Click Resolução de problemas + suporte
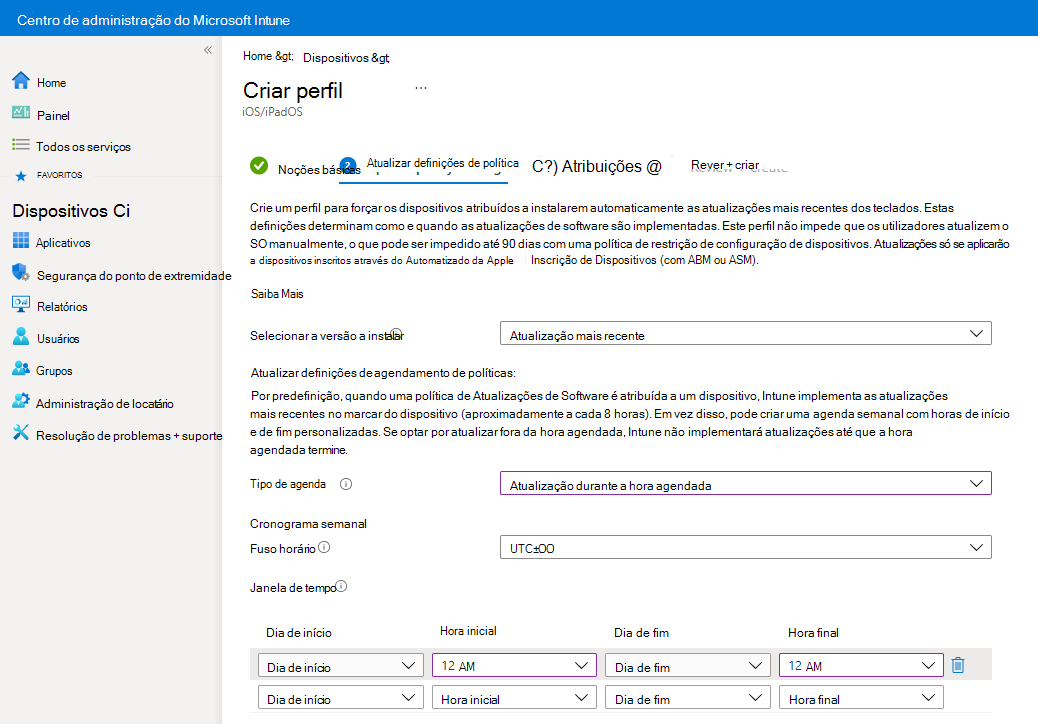1038x724 pixels. click(x=22, y=432)
